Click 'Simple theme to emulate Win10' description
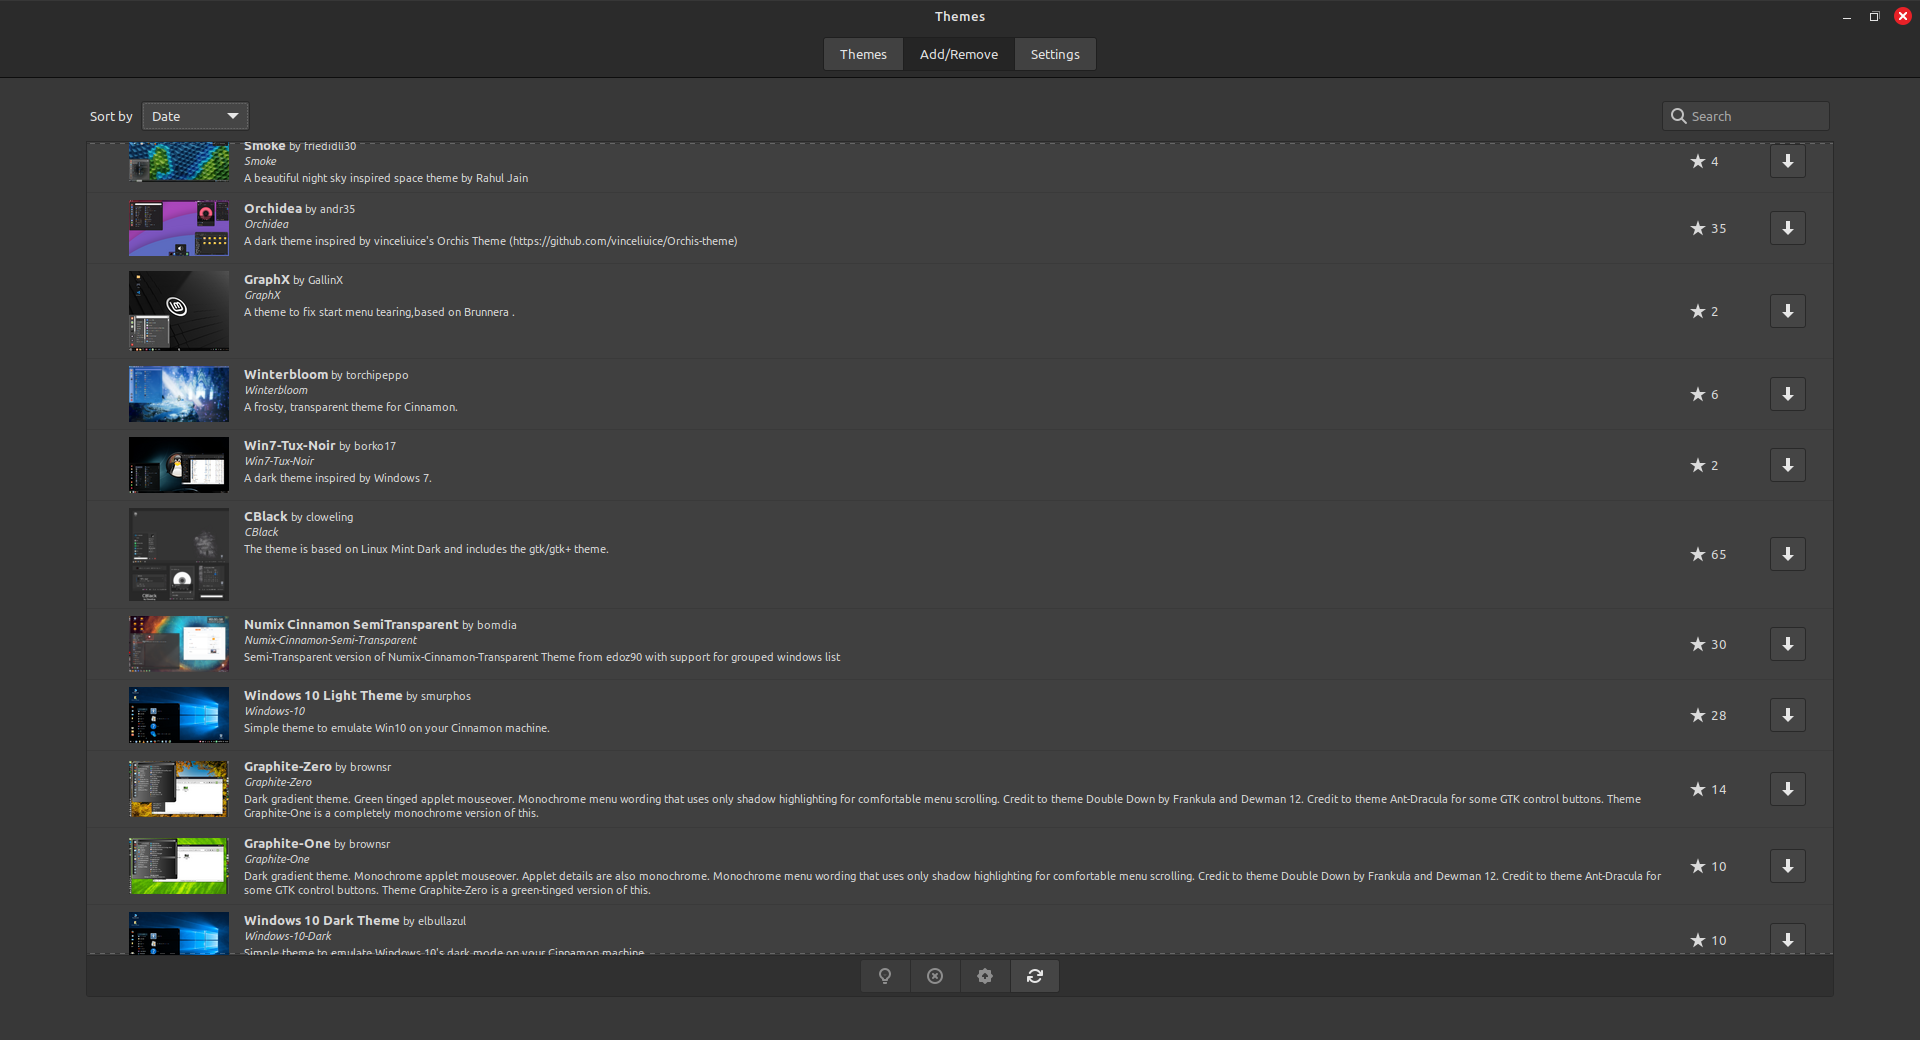The width and height of the screenshot is (1920, 1040). pos(397,728)
